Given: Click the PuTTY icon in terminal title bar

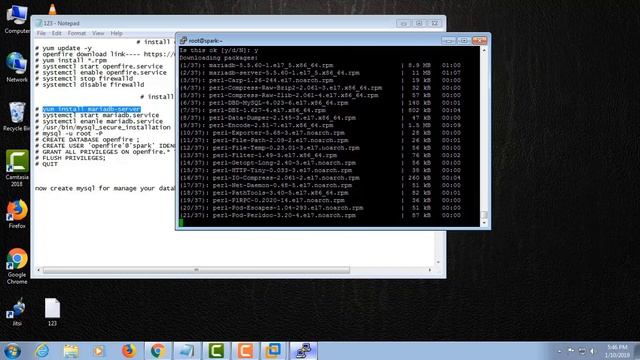Looking at the screenshot, I should pos(183,40).
